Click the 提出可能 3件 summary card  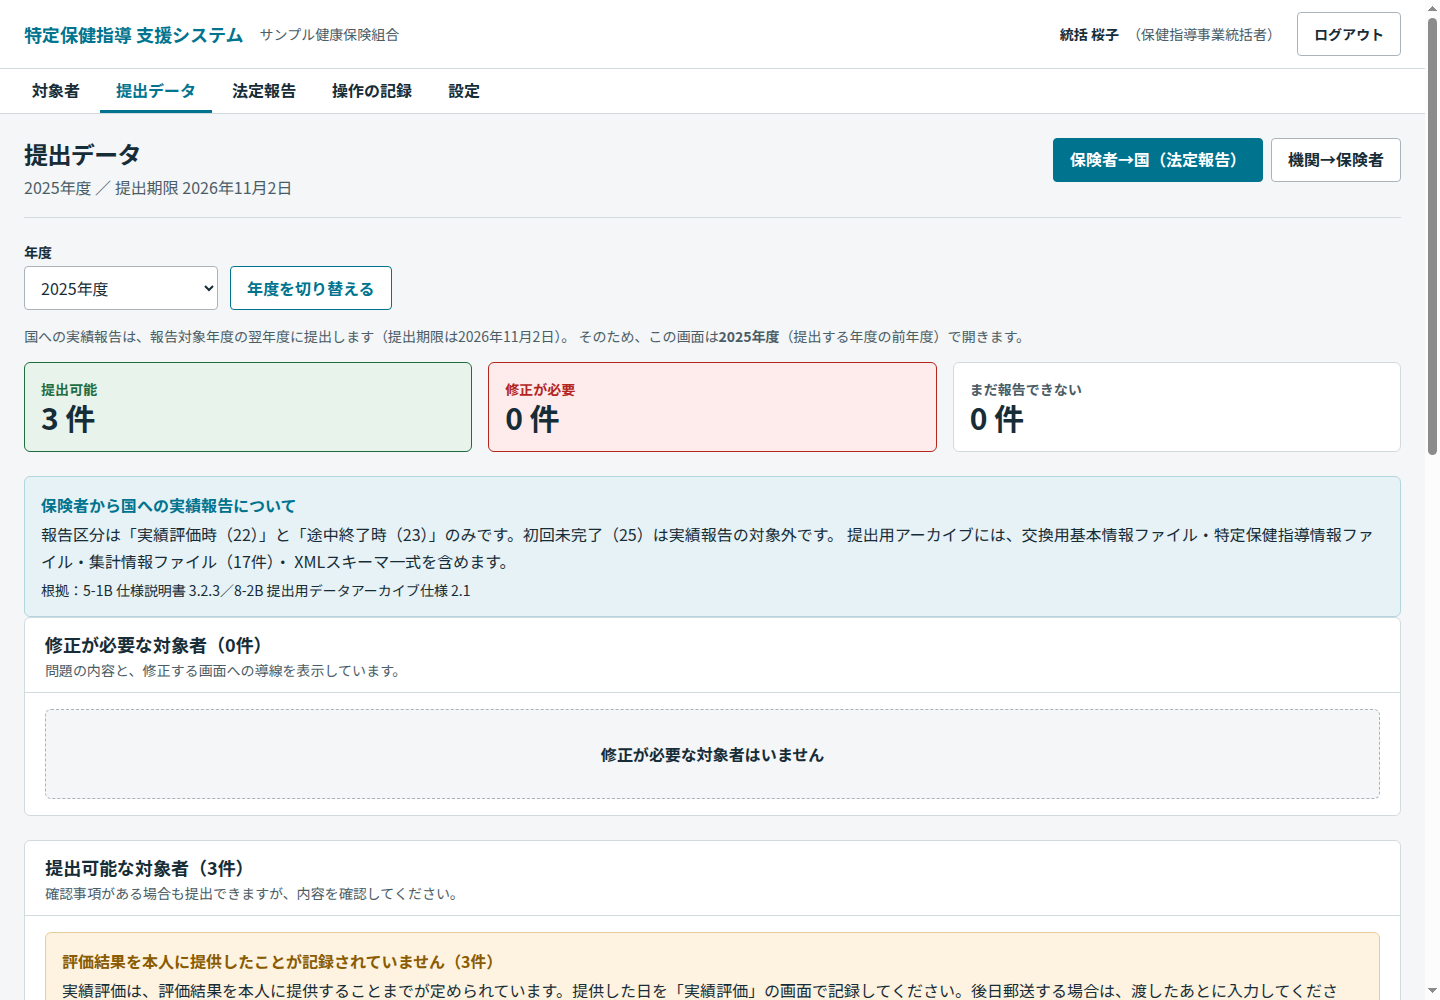248,407
